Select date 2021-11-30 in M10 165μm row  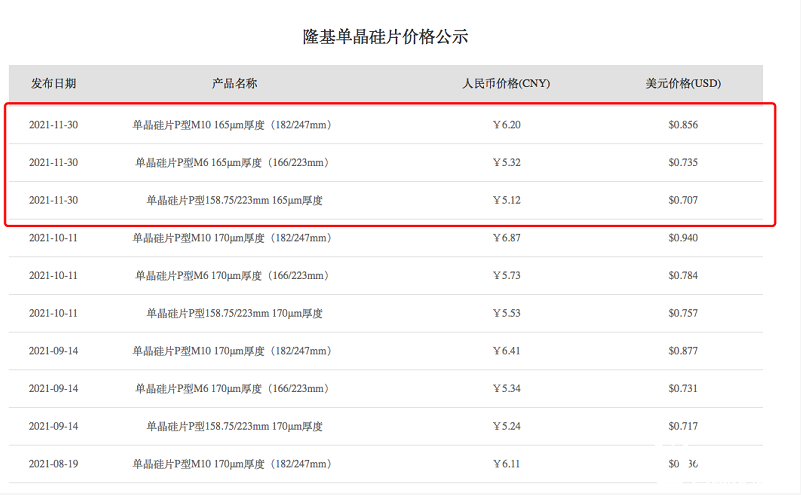54,125
